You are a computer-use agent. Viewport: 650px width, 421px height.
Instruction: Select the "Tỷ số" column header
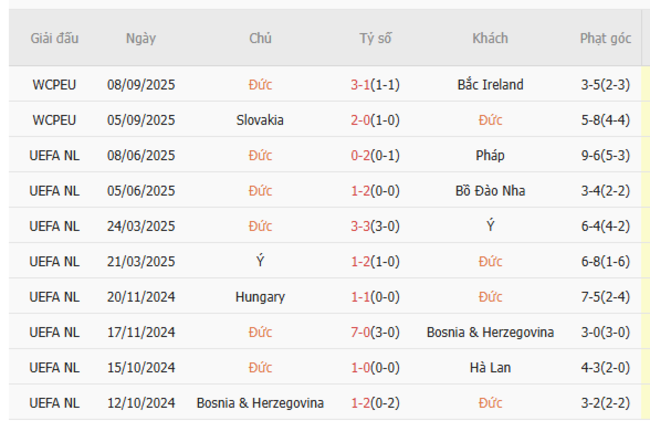[x=375, y=38]
